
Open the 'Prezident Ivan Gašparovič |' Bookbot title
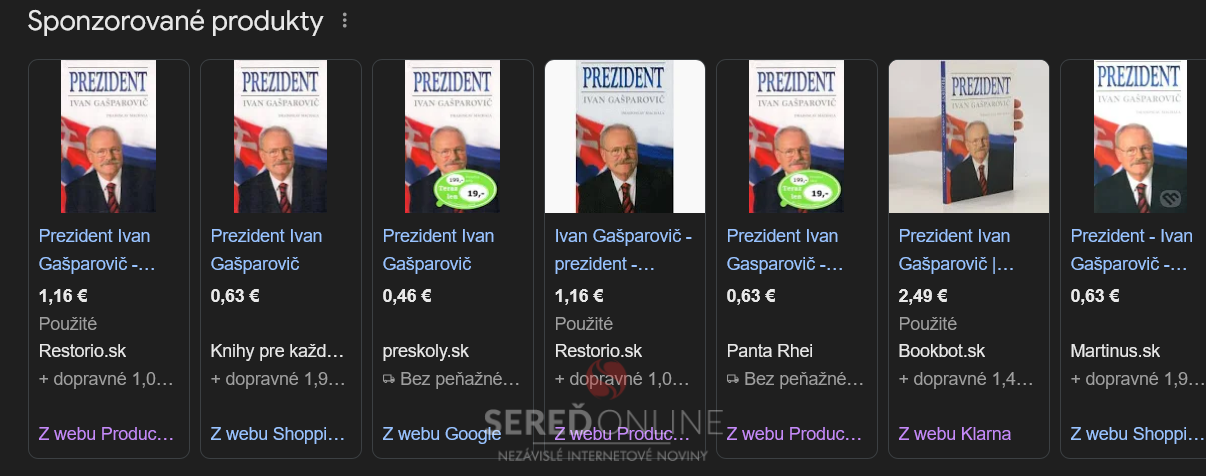(957, 250)
